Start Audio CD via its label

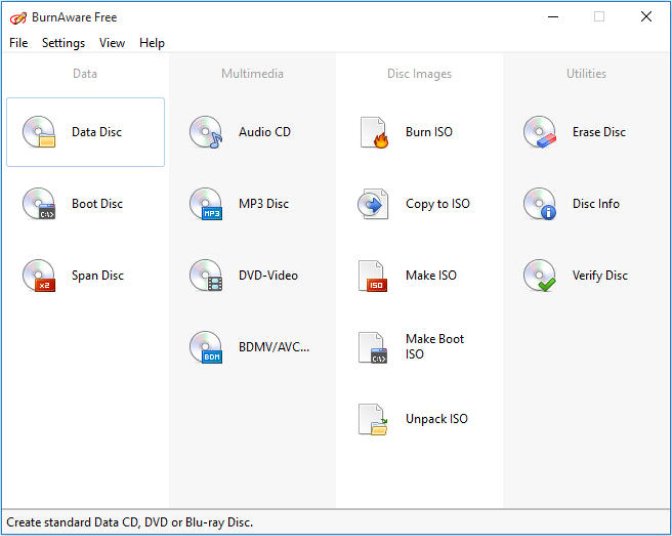coord(265,132)
